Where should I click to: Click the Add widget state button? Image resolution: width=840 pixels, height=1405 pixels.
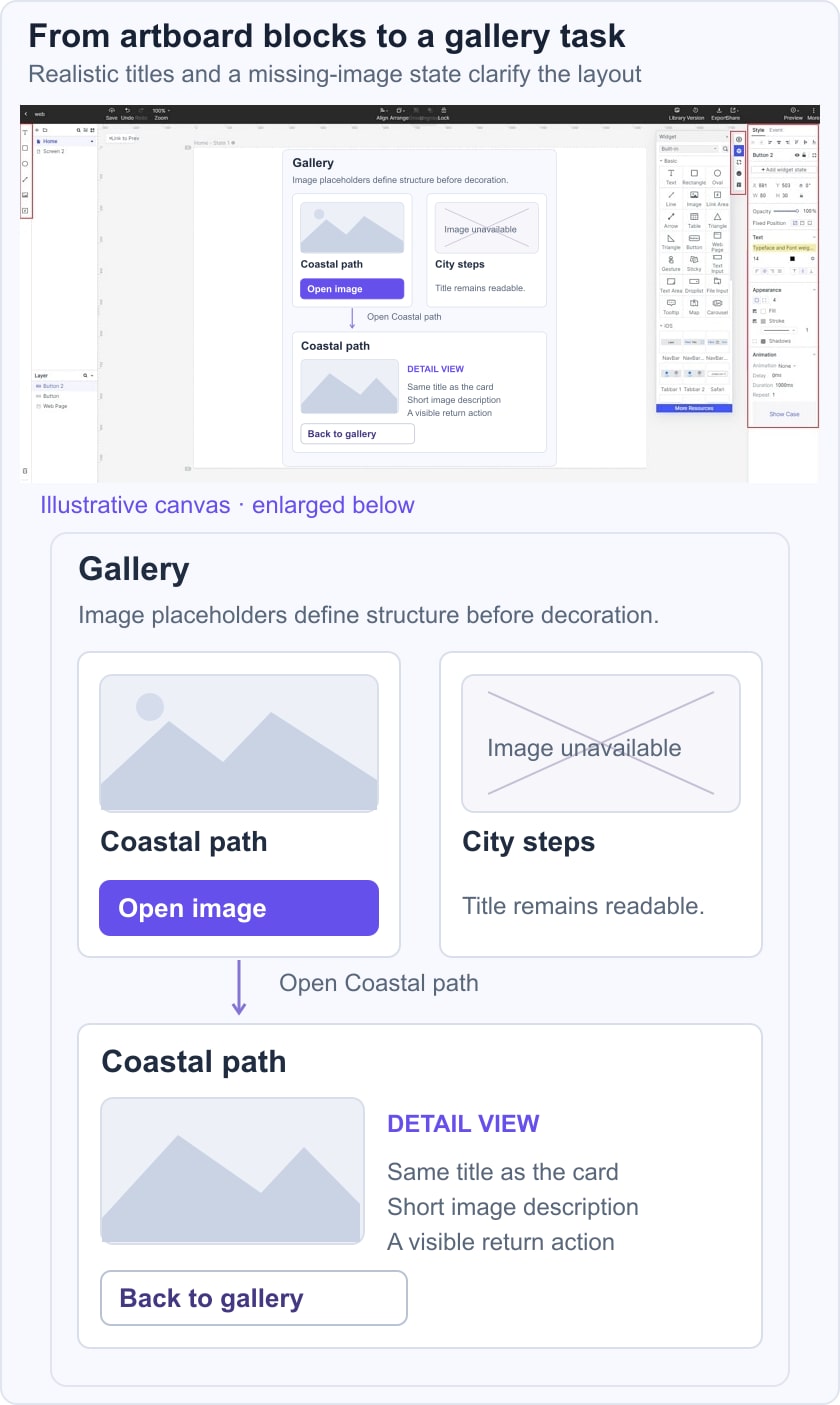point(784,170)
